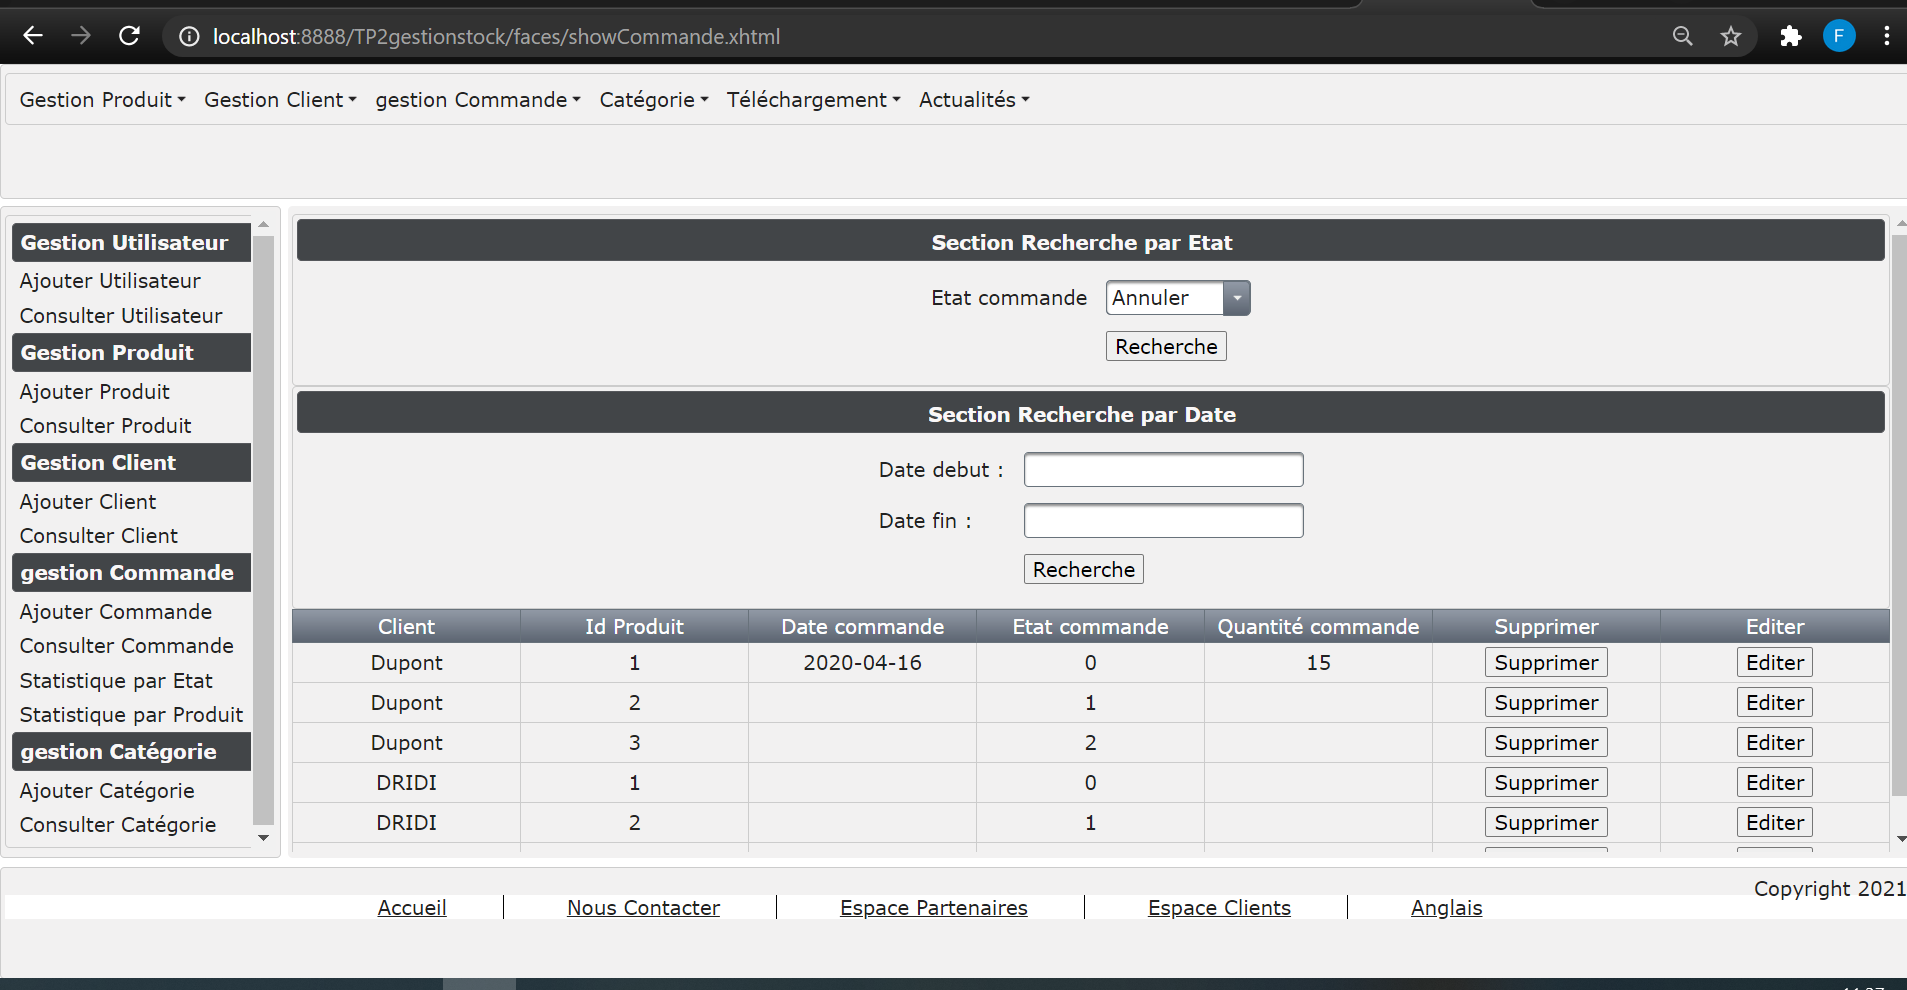The width and height of the screenshot is (1907, 990).
Task: Edit DRIDI order for product 1
Action: pos(1775,783)
